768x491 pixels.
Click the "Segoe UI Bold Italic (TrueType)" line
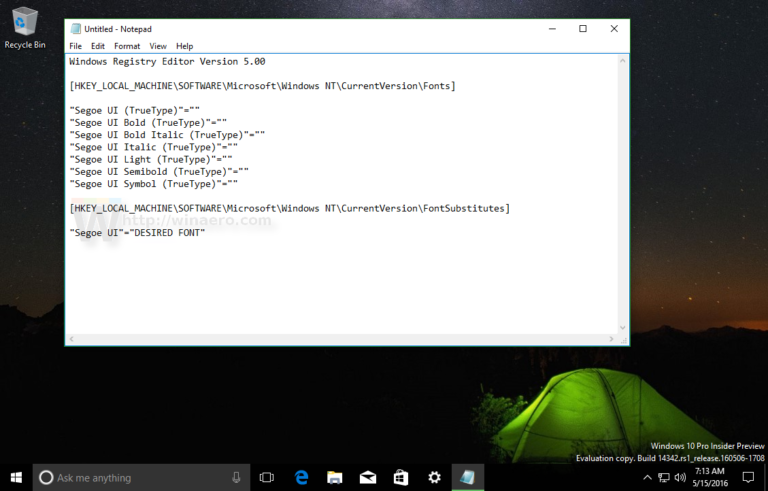[167, 135]
